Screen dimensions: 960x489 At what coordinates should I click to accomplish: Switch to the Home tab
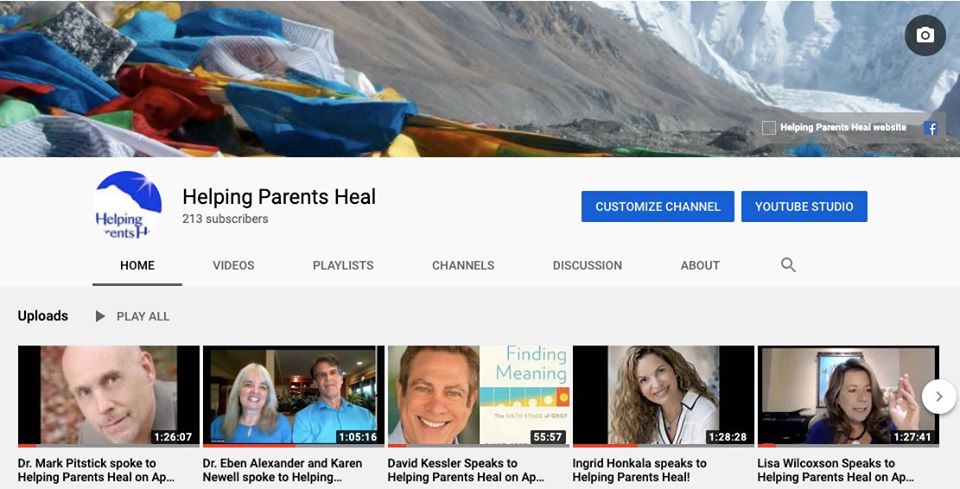137,266
